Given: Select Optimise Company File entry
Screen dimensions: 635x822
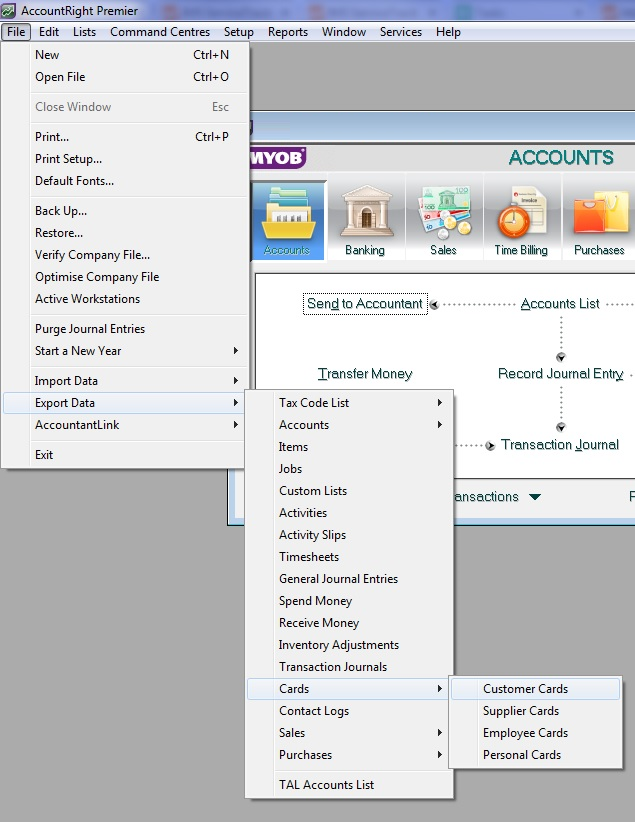Looking at the screenshot, I should point(125,277).
